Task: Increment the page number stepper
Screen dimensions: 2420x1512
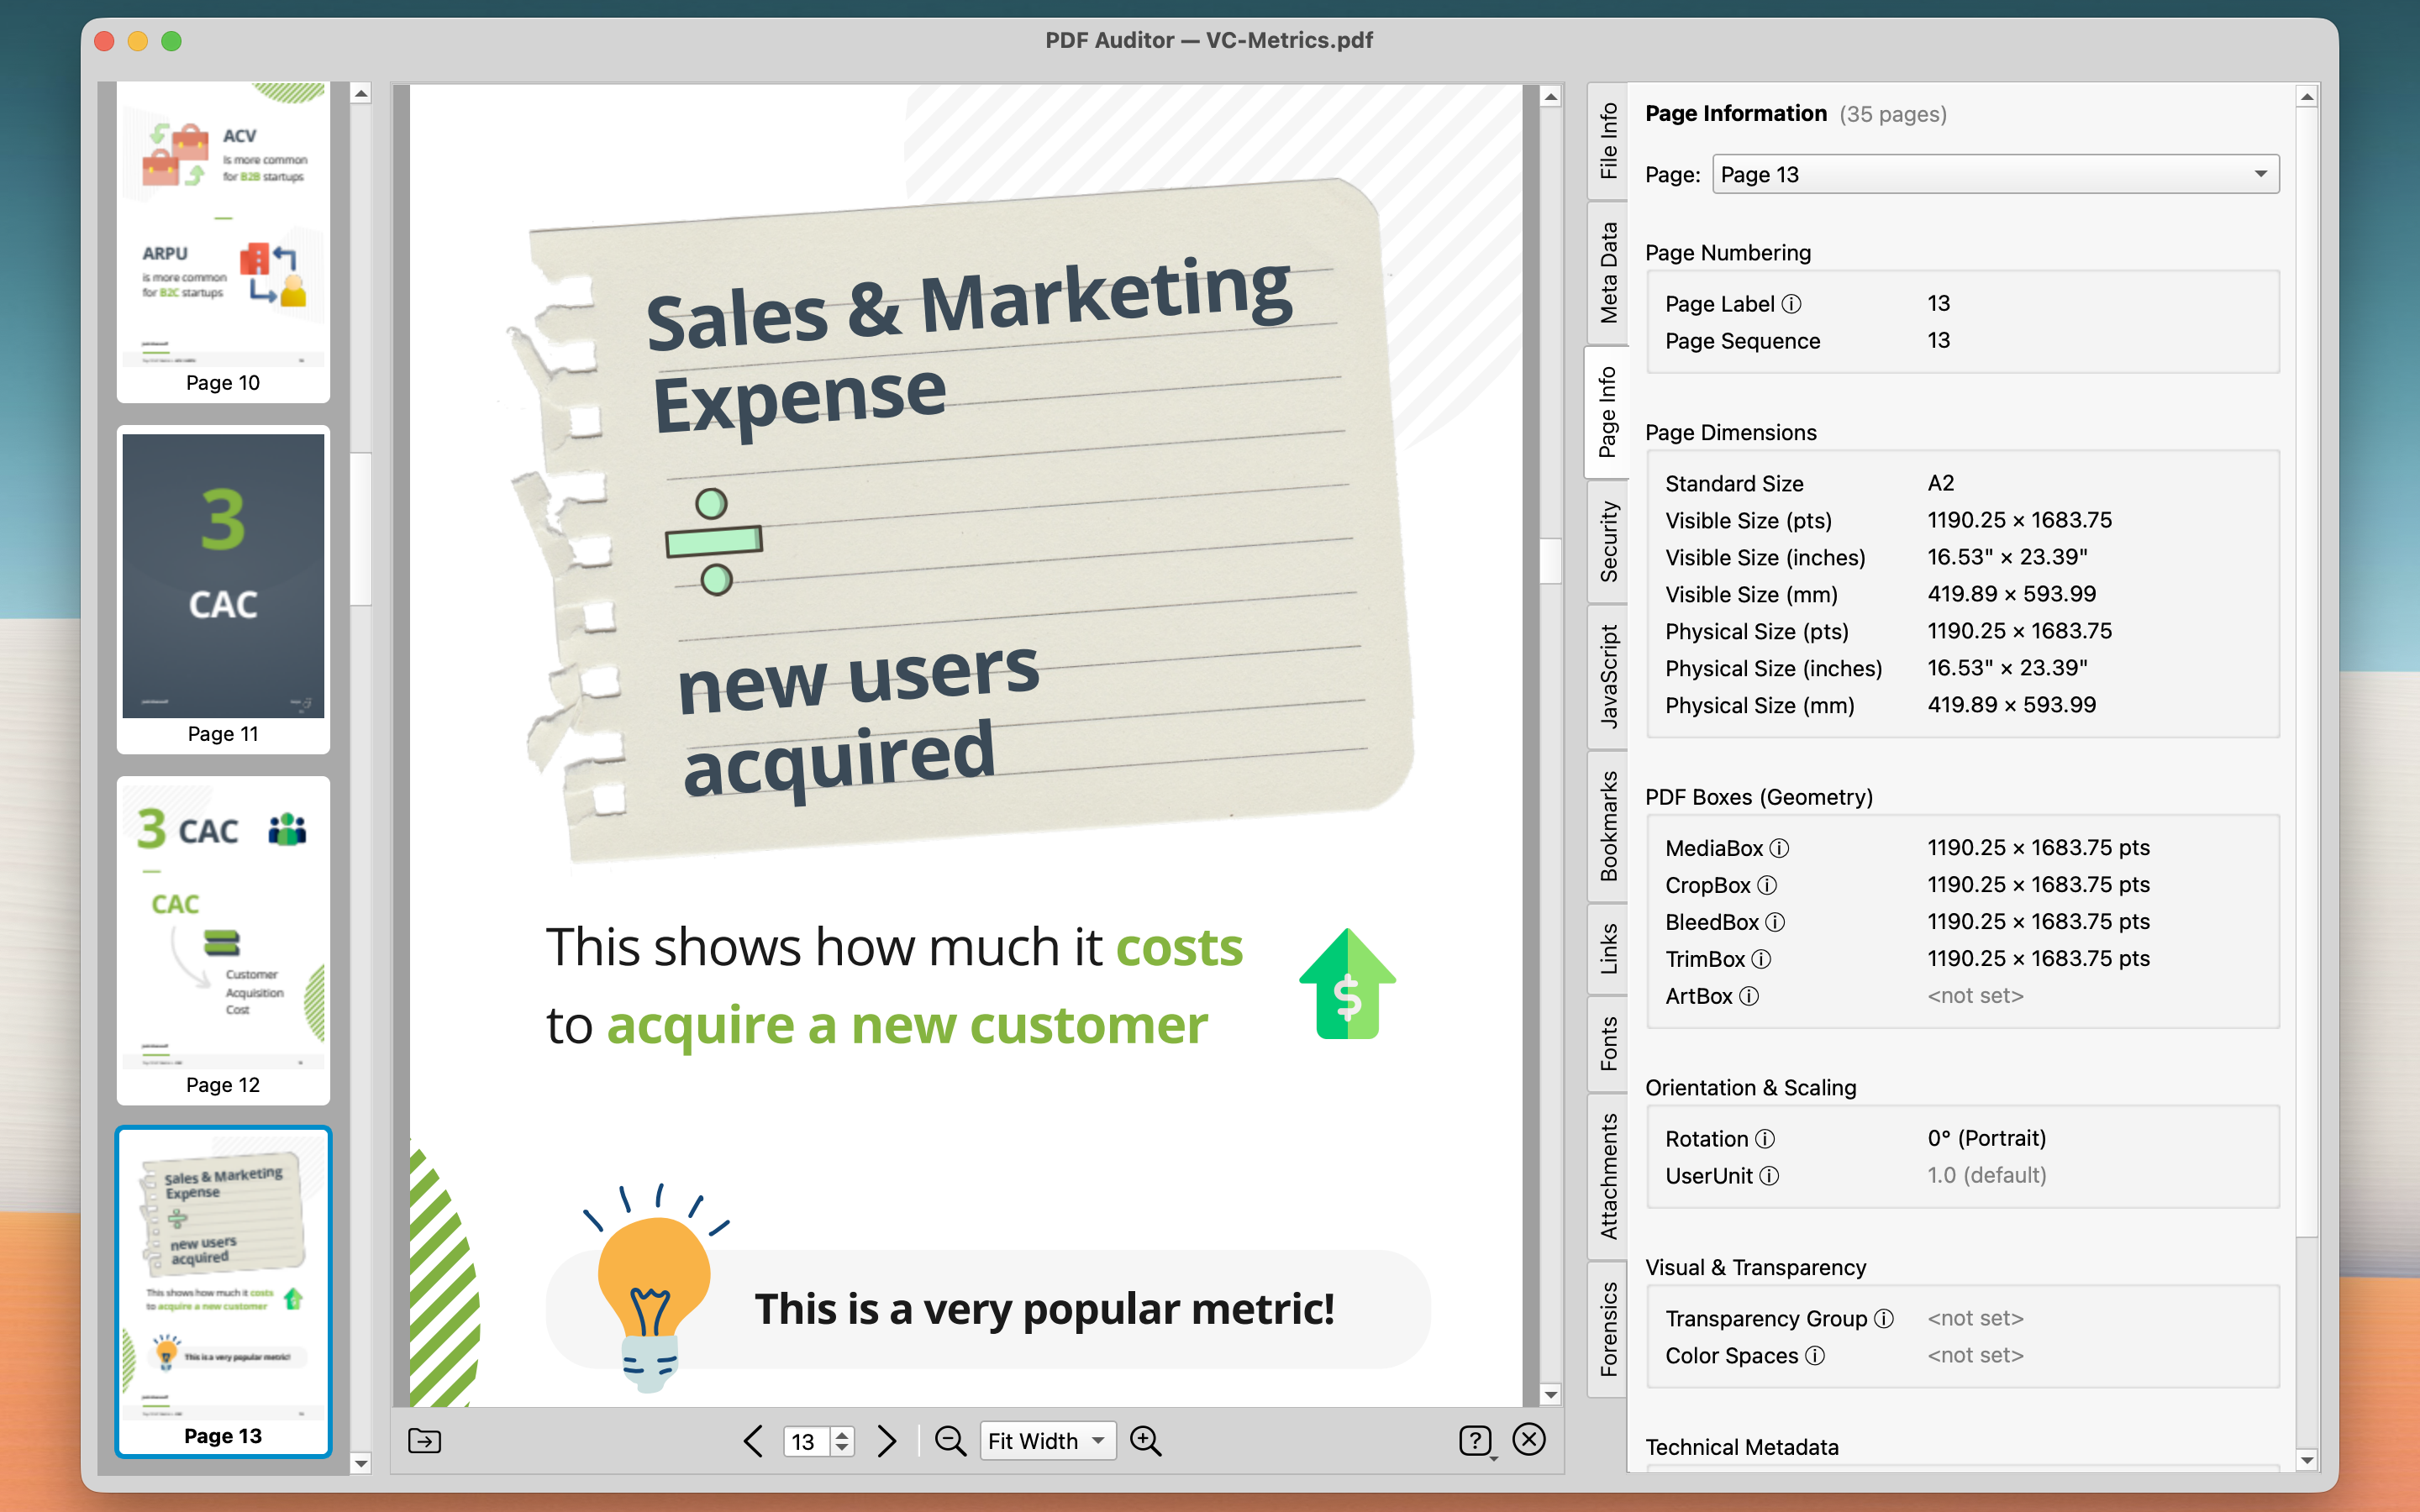Action: (842, 1434)
